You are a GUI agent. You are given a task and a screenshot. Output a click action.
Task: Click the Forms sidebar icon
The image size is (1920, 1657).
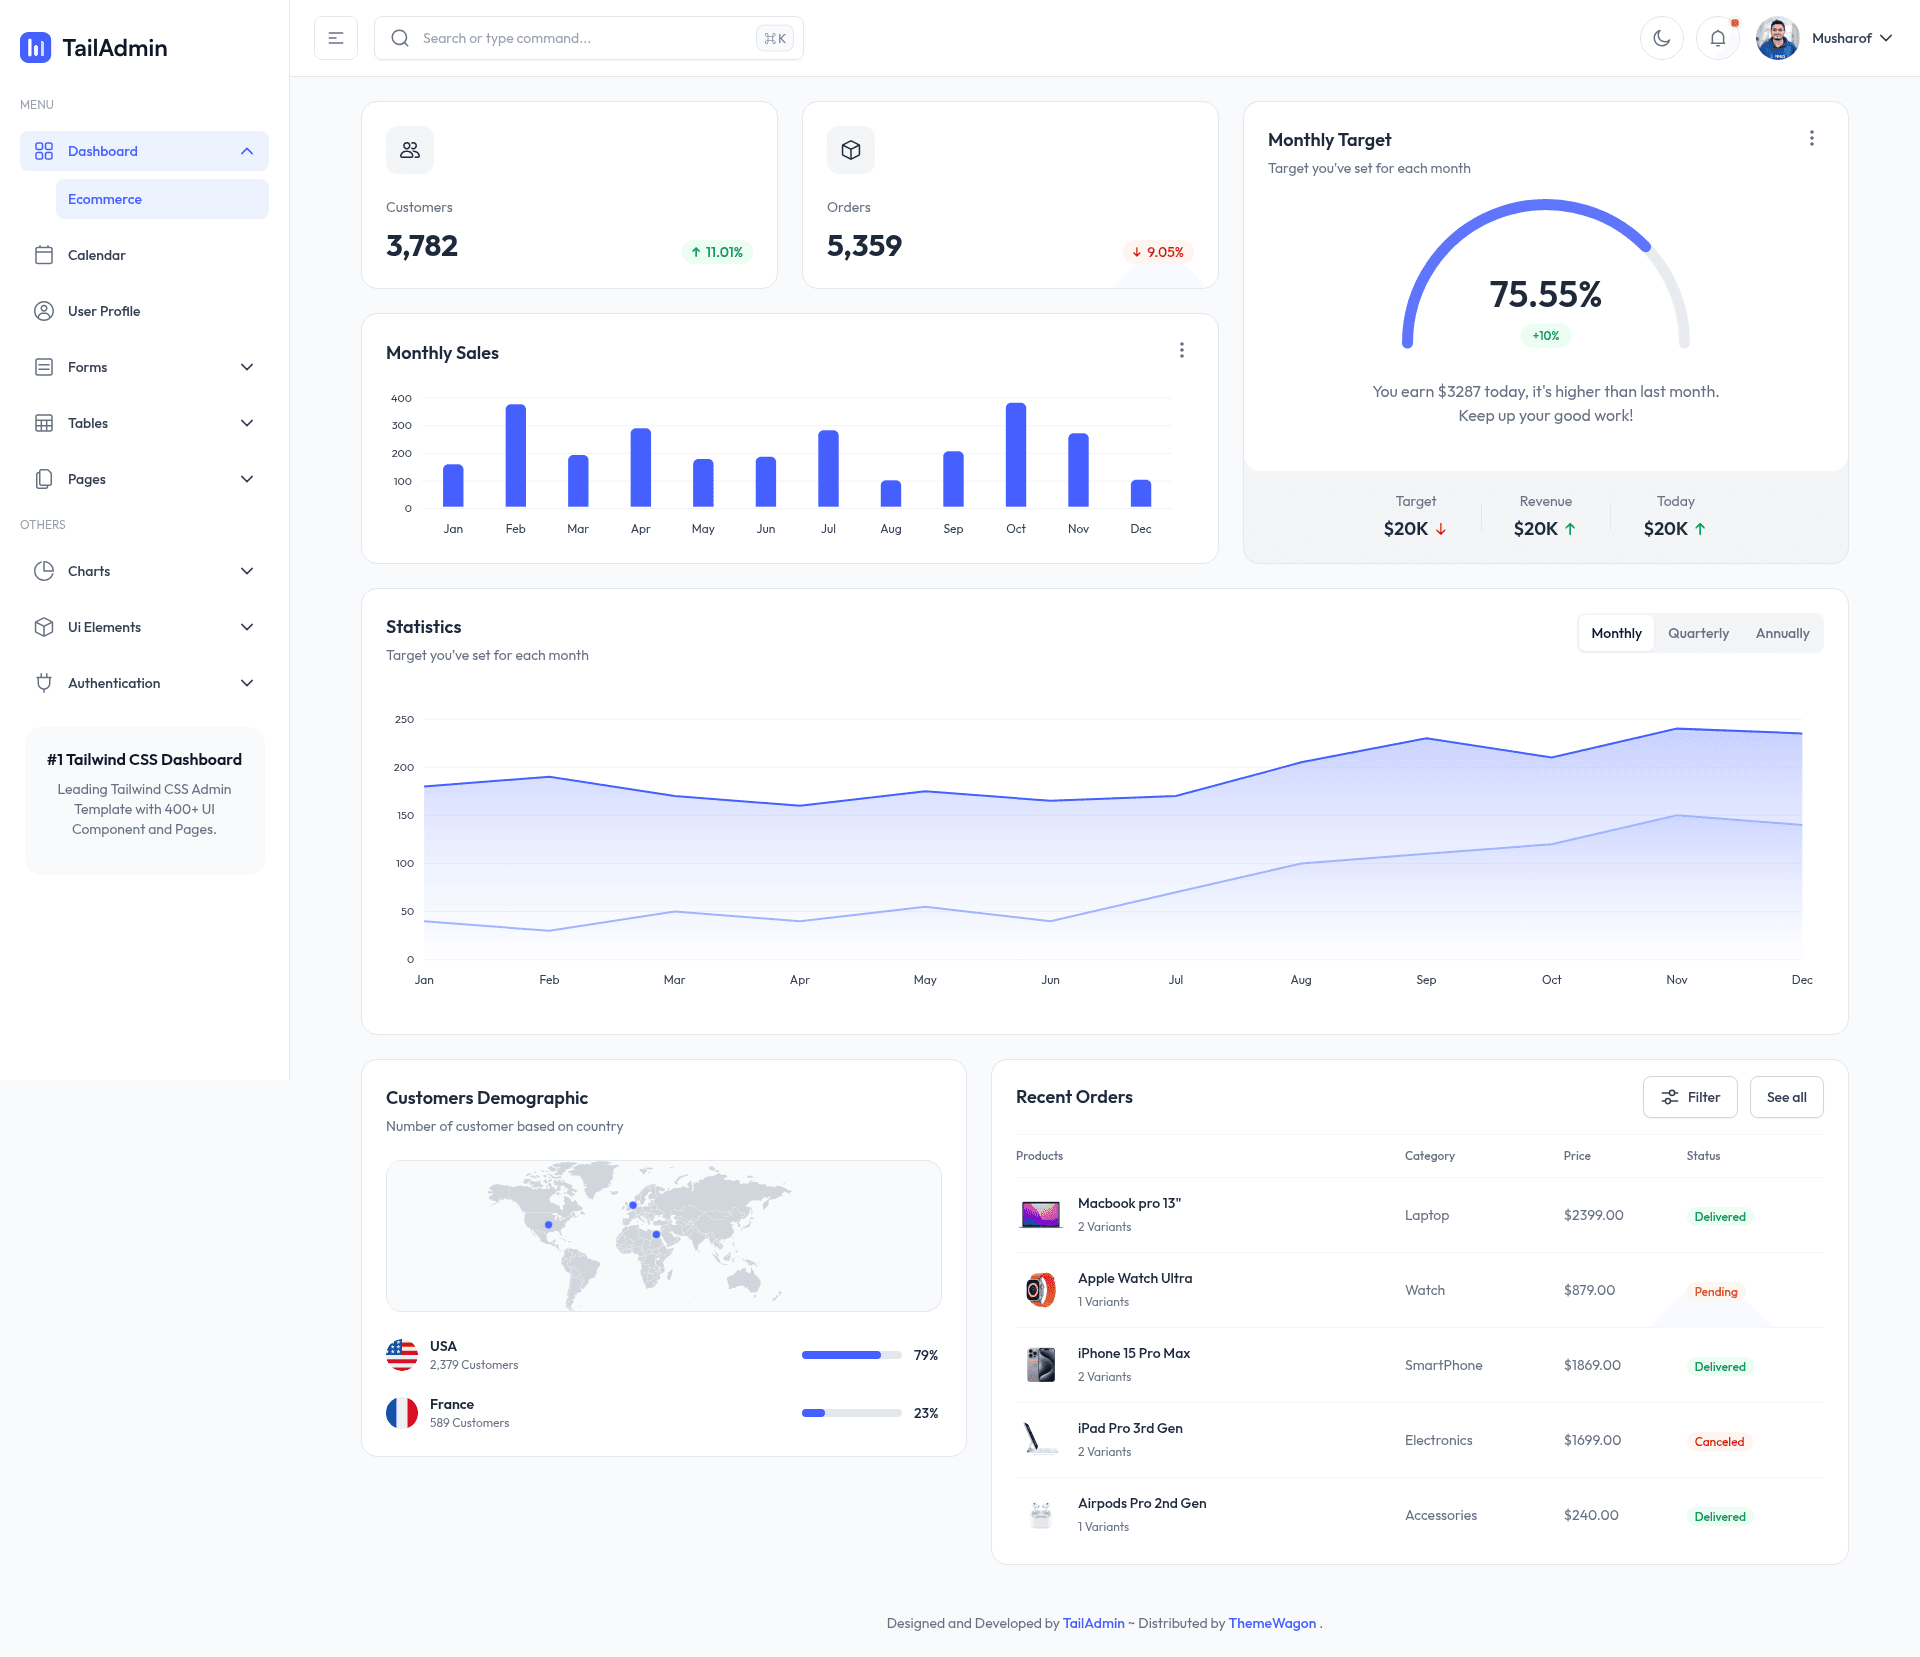(44, 367)
